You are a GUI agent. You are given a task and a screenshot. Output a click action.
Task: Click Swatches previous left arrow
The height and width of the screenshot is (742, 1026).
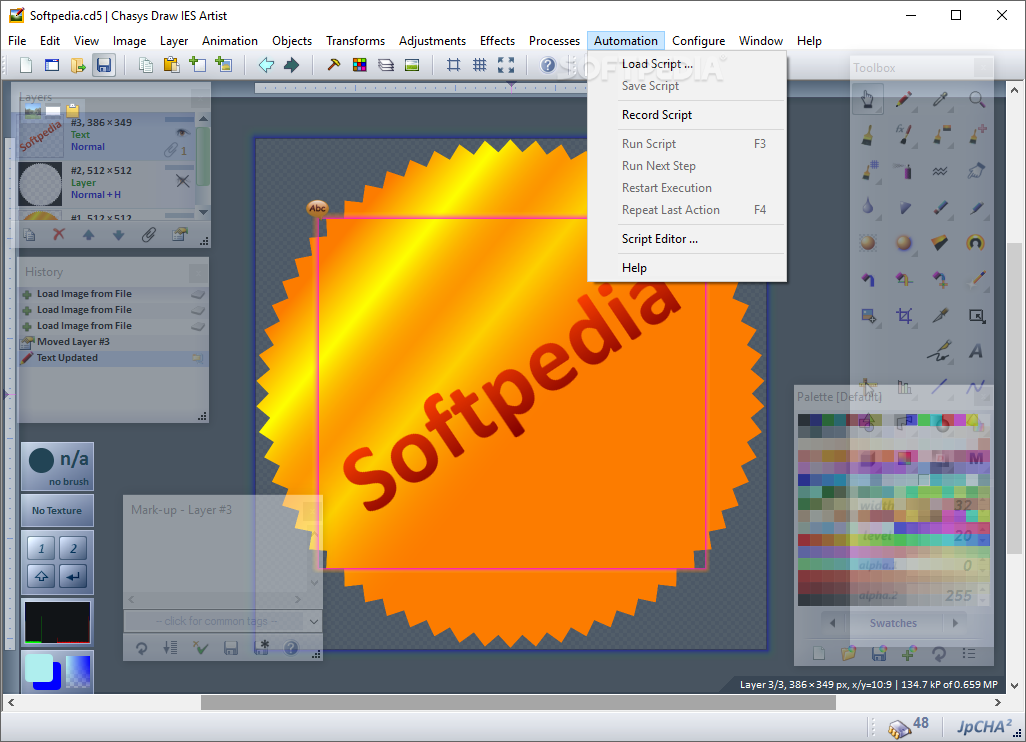click(x=832, y=623)
